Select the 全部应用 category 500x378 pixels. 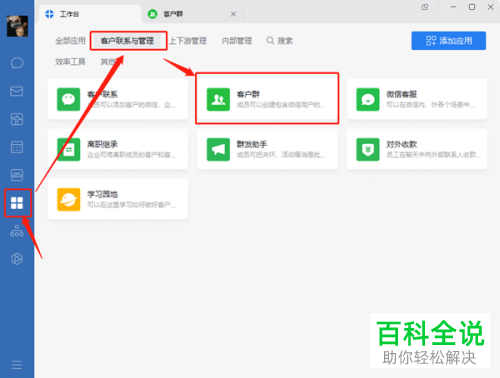pos(70,41)
